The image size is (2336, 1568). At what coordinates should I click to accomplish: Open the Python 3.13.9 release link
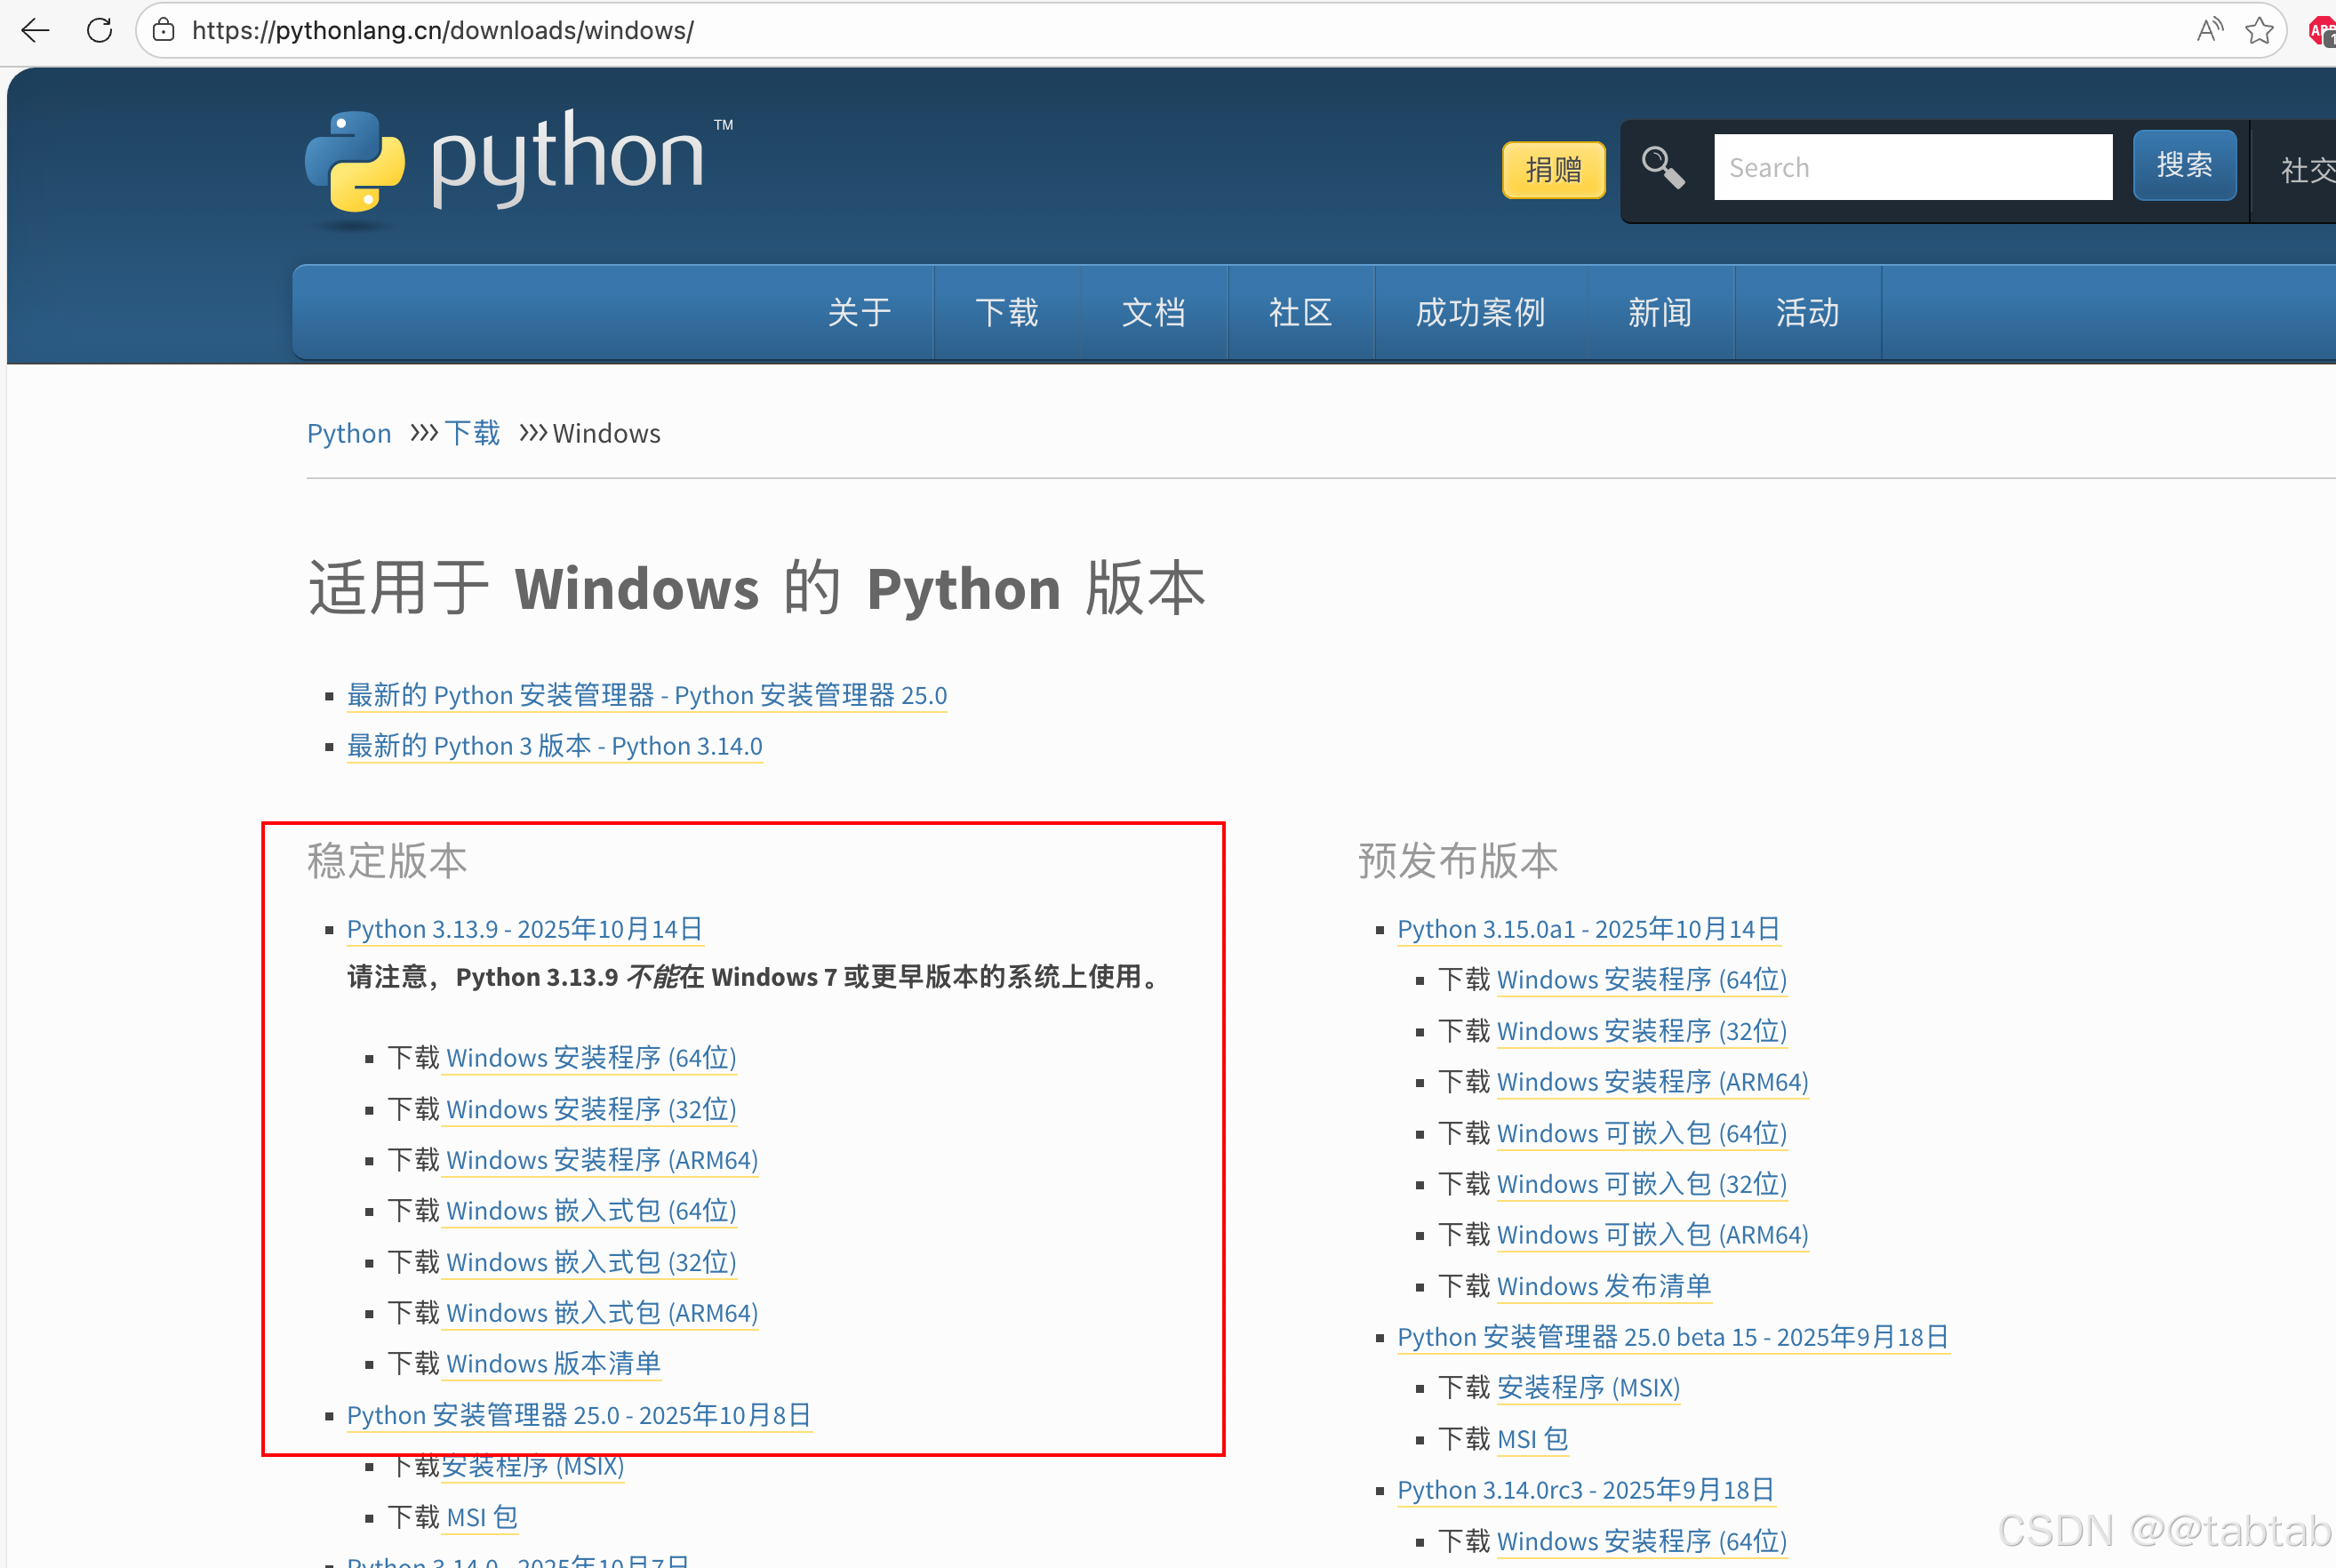tap(524, 929)
